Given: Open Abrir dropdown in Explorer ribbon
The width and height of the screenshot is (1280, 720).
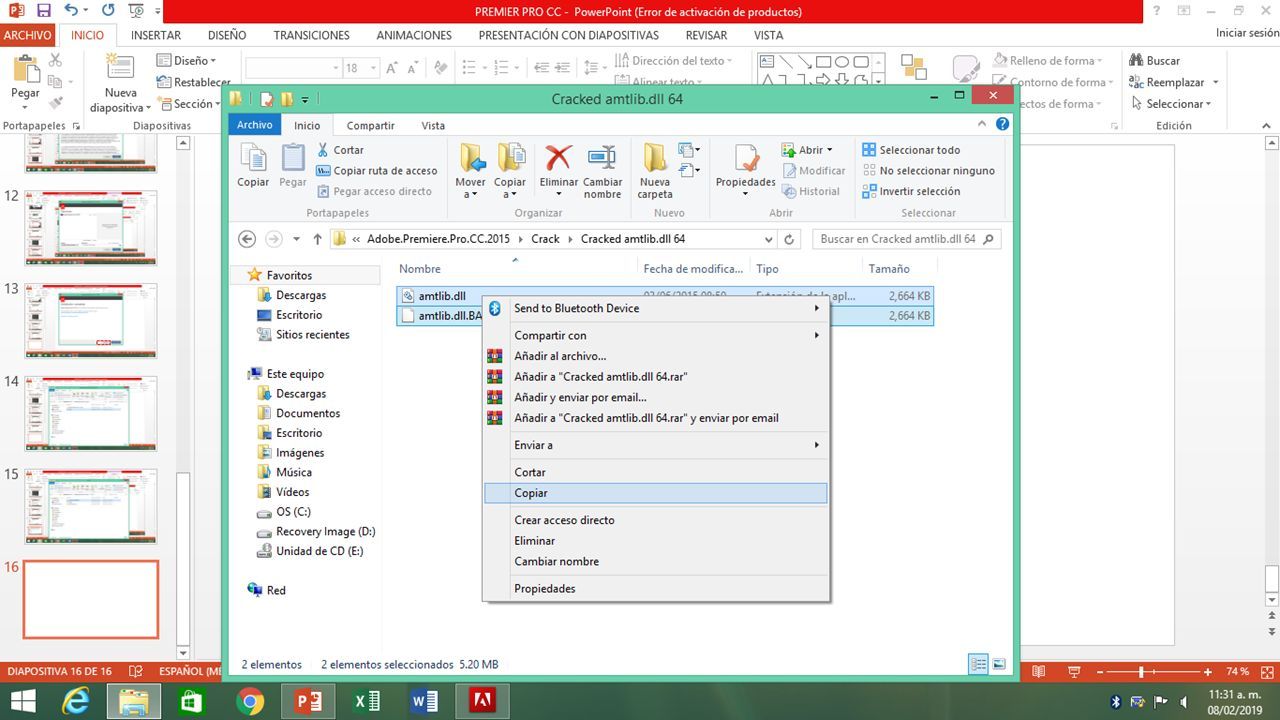Looking at the screenshot, I should tap(808, 150).
